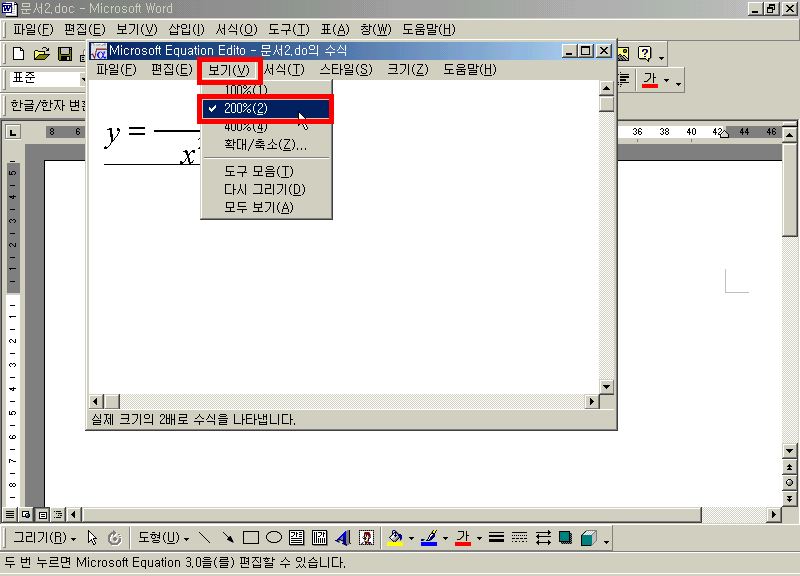Image resolution: width=800 pixels, height=576 pixels.
Task: Choose 모두 보기(A) show all
Action: (266, 208)
